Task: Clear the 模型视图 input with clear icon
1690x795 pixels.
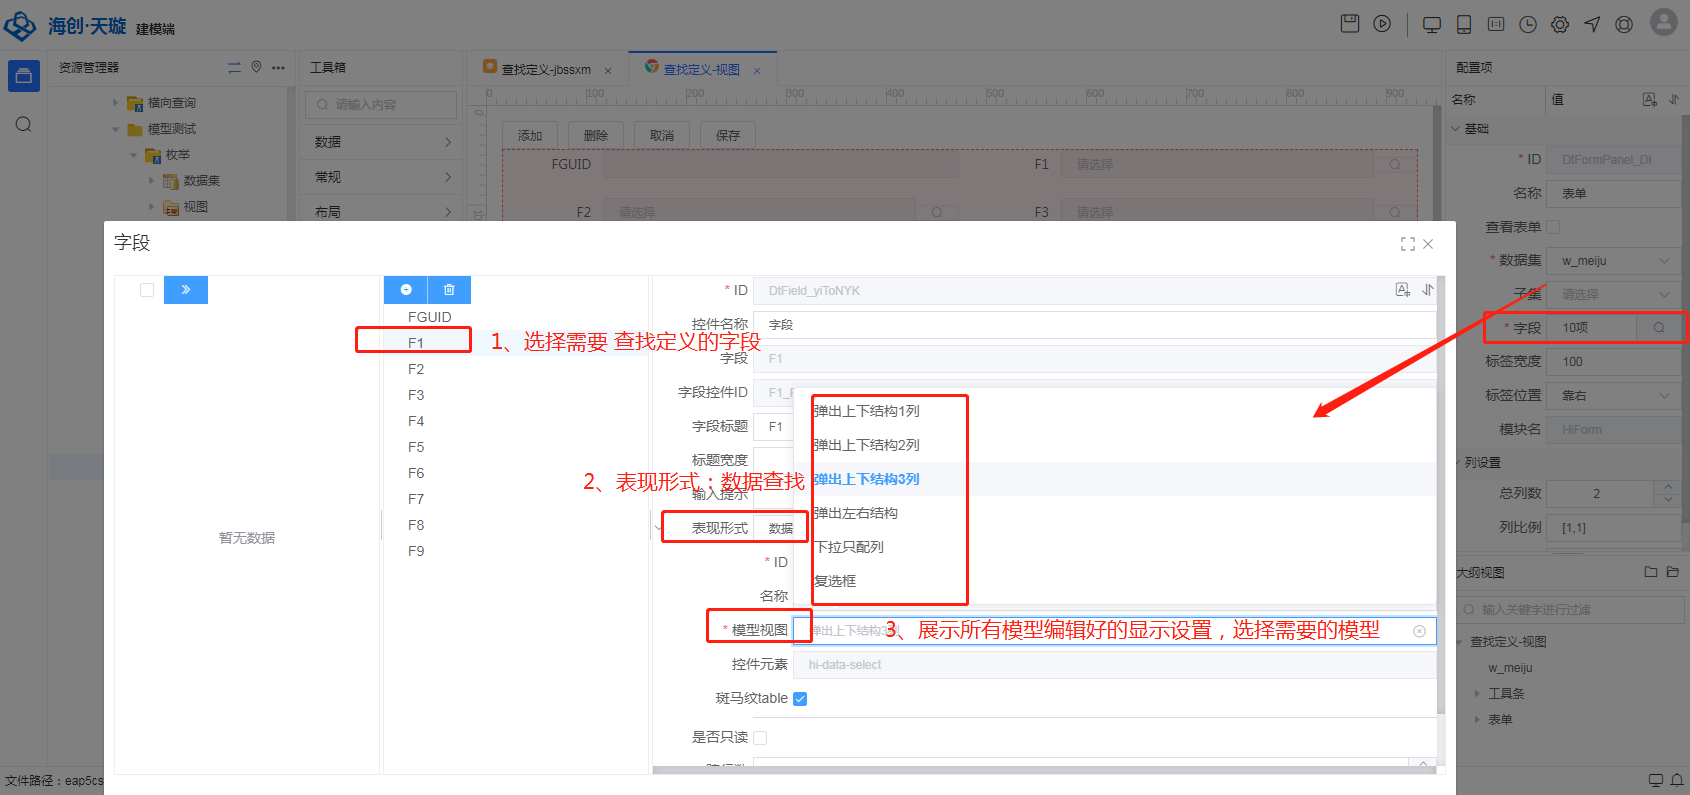Action: coord(1419,631)
